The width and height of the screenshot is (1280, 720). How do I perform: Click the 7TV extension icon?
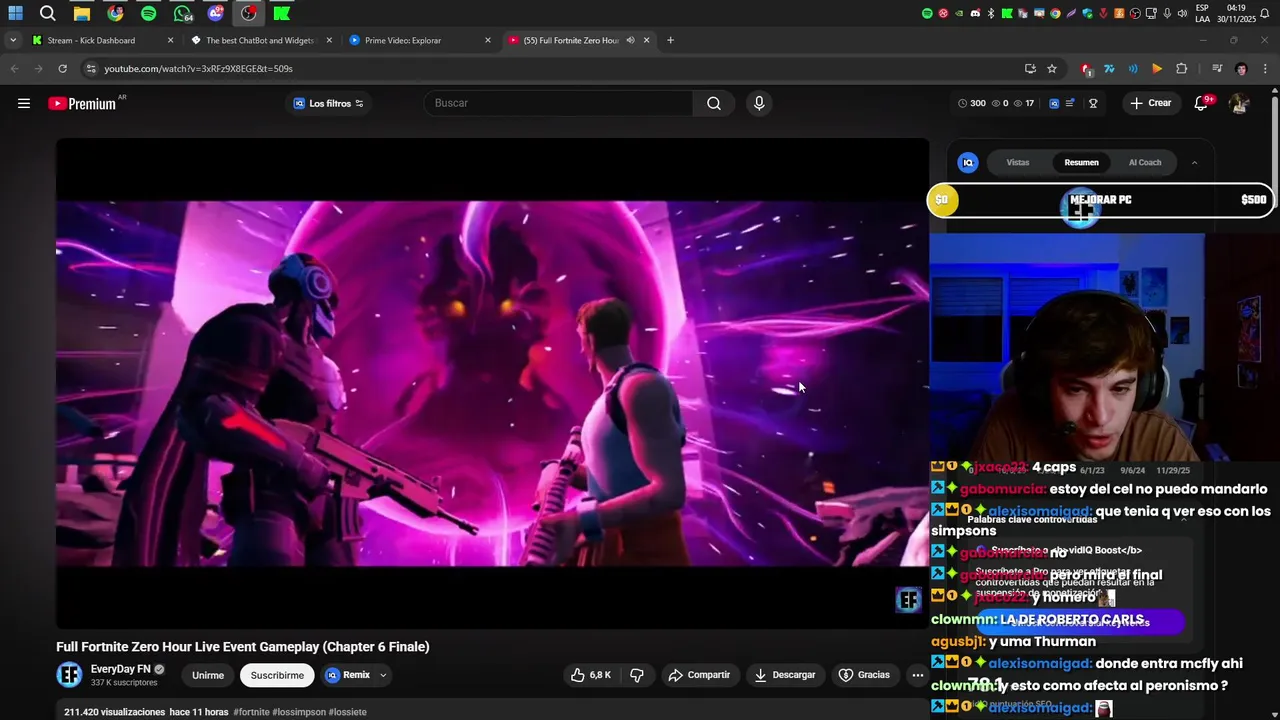pyautogui.click(x=1109, y=69)
